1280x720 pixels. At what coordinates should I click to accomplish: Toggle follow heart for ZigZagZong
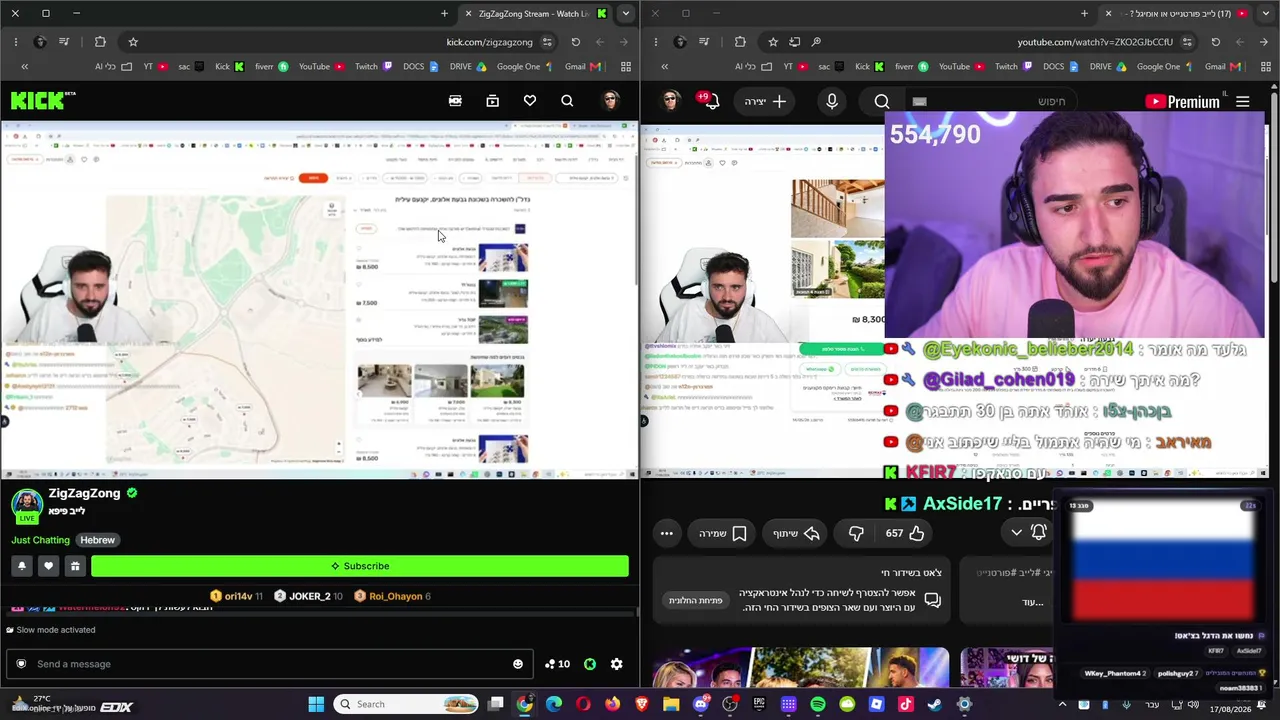tap(48, 566)
